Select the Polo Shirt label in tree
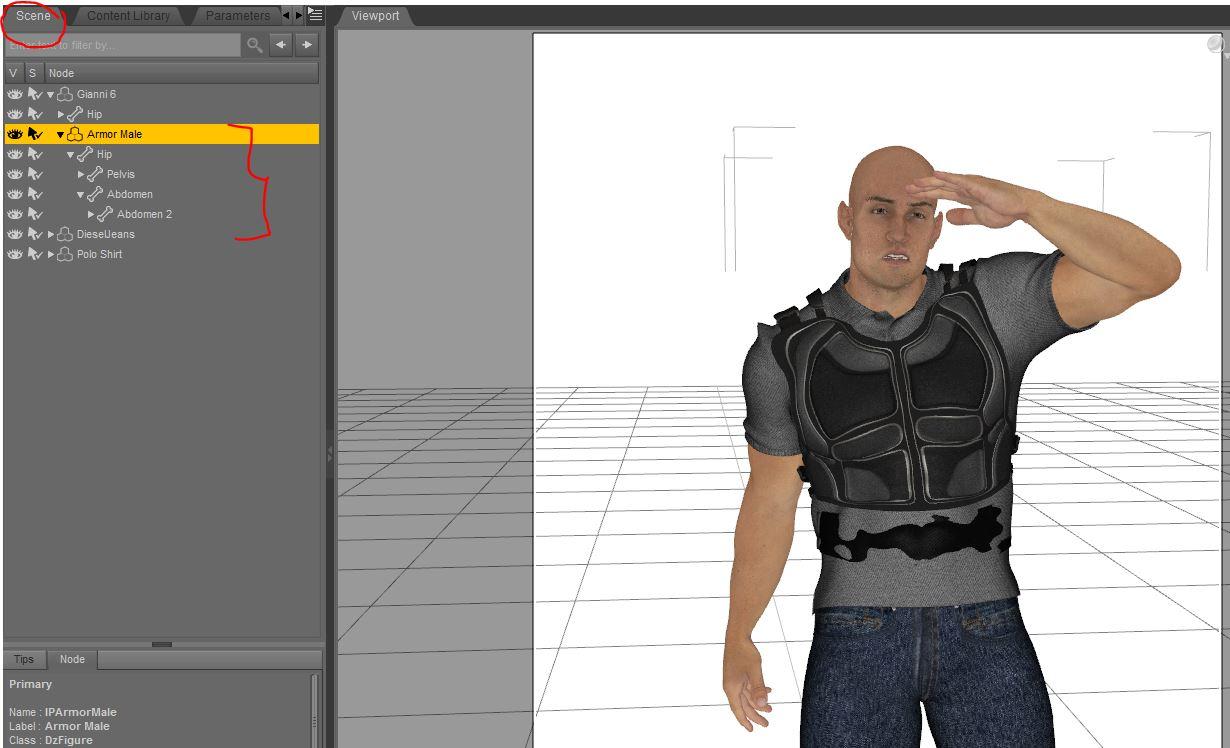Screen dimensions: 1230x748 [99, 254]
